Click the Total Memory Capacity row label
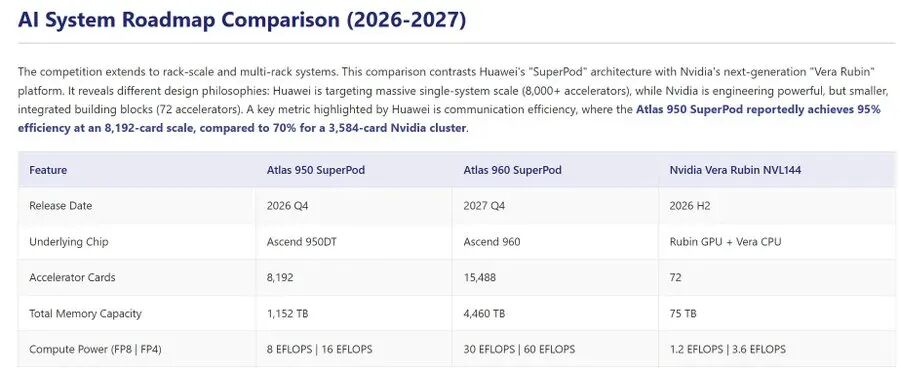The width and height of the screenshot is (900, 375). tap(85, 314)
